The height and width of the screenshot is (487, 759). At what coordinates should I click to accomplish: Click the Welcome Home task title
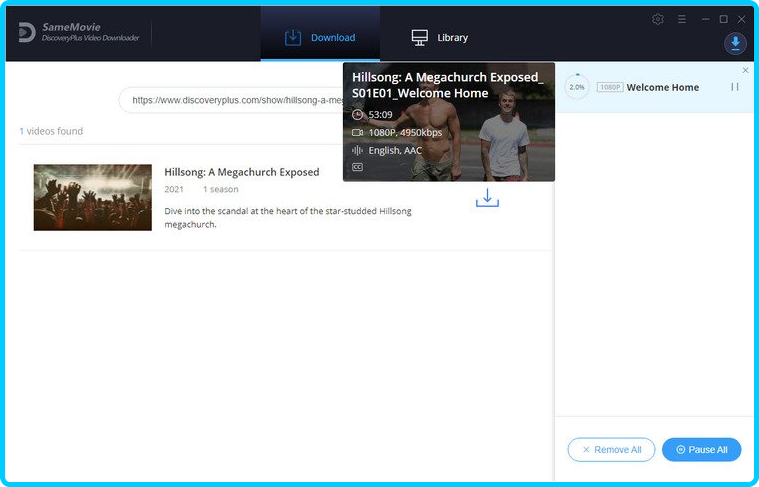663,87
